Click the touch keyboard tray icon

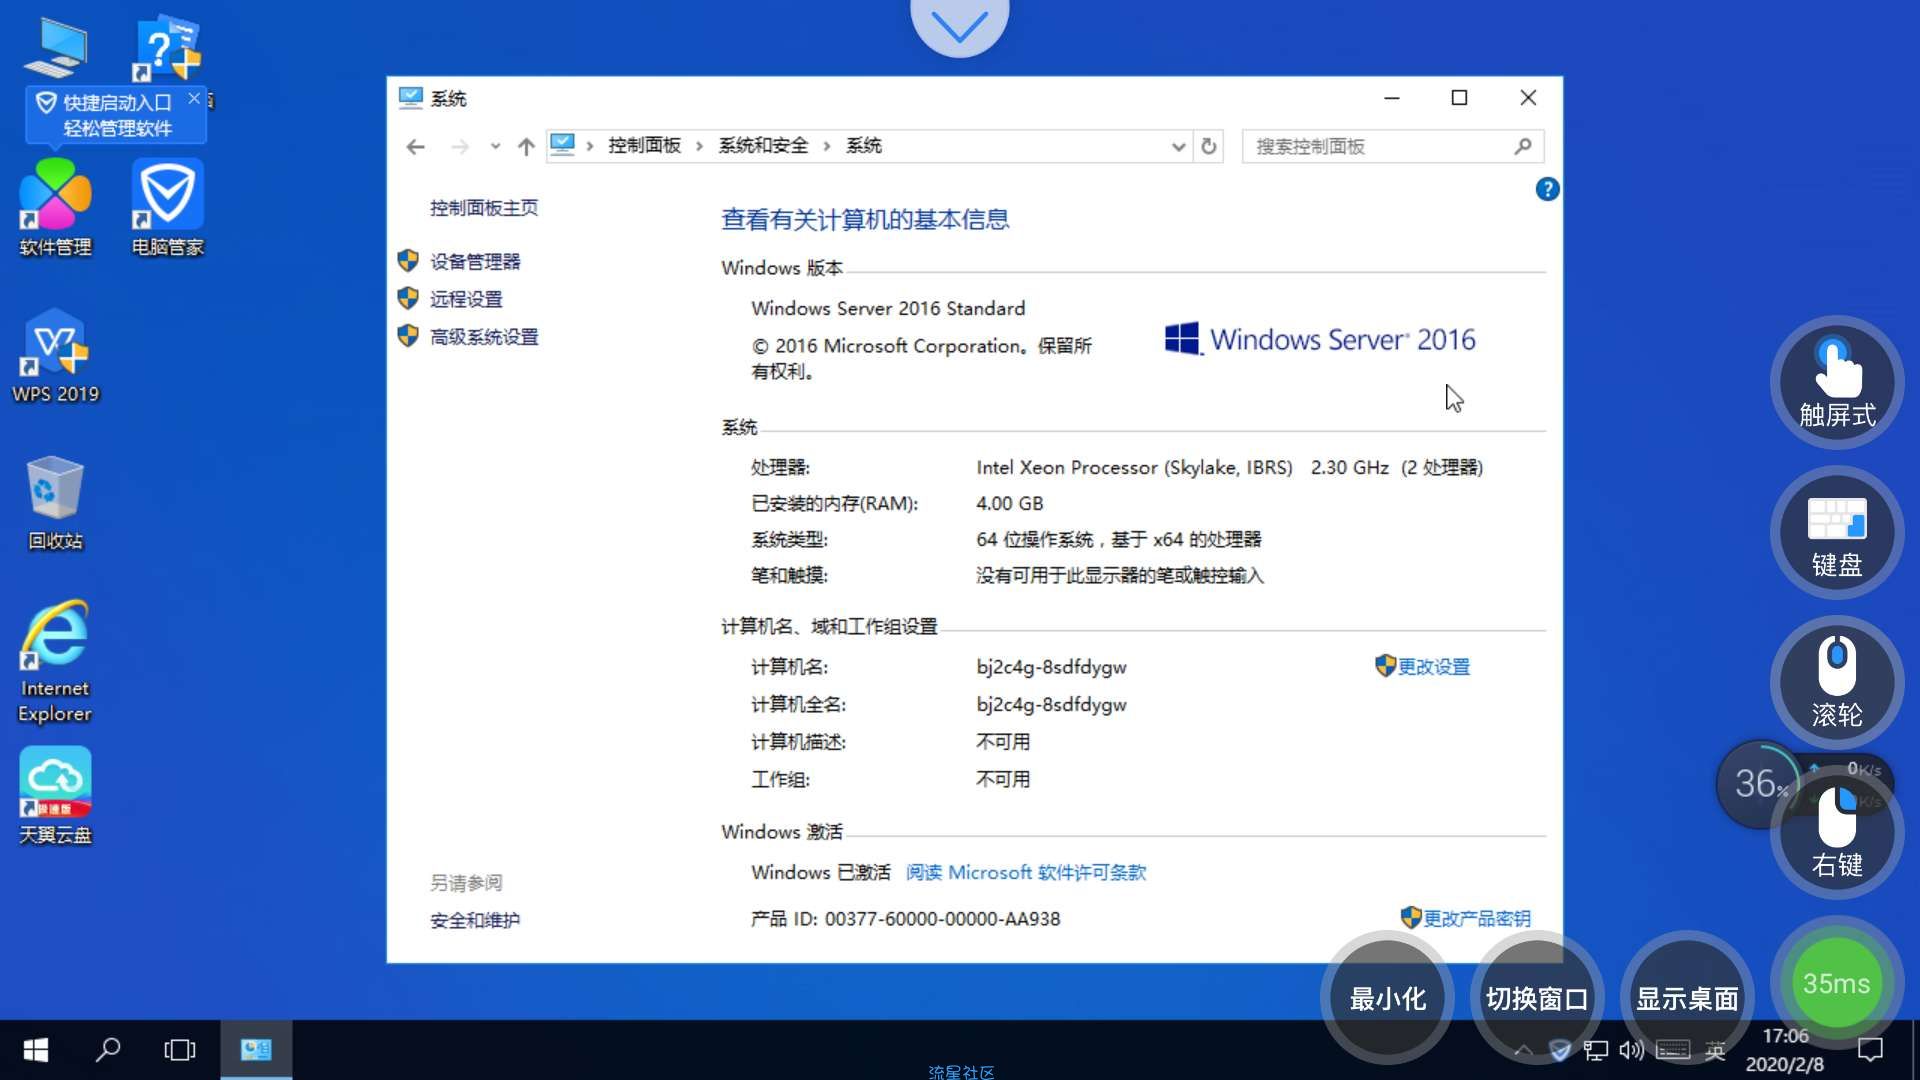coord(1673,1050)
